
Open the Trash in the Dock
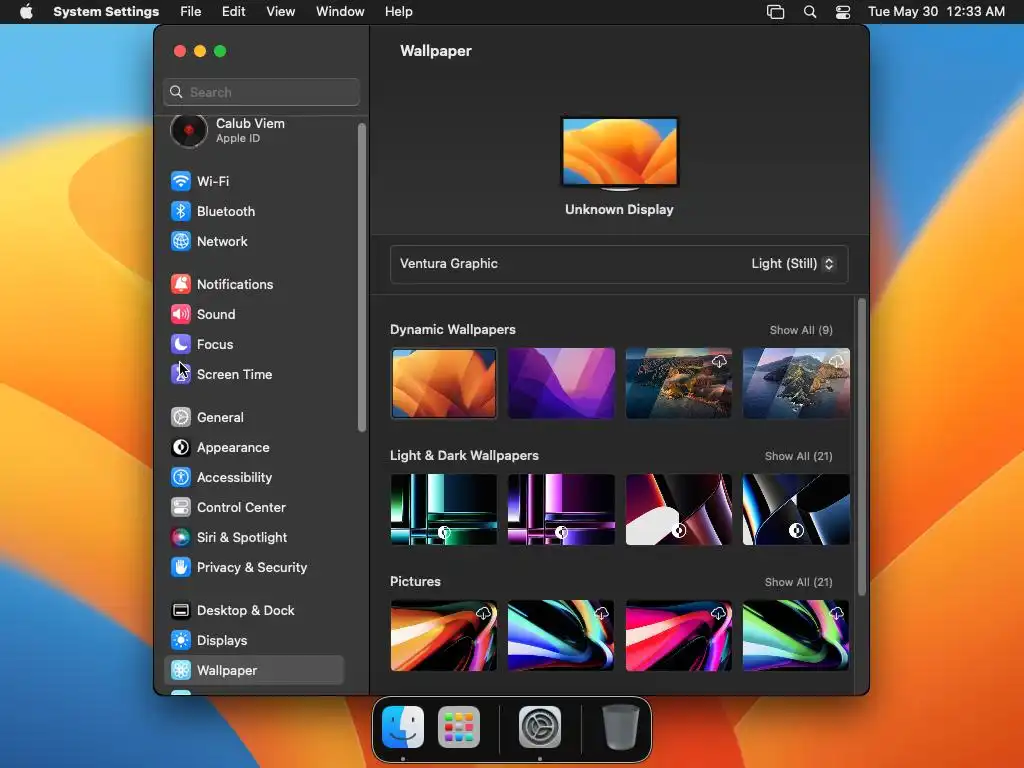click(620, 727)
